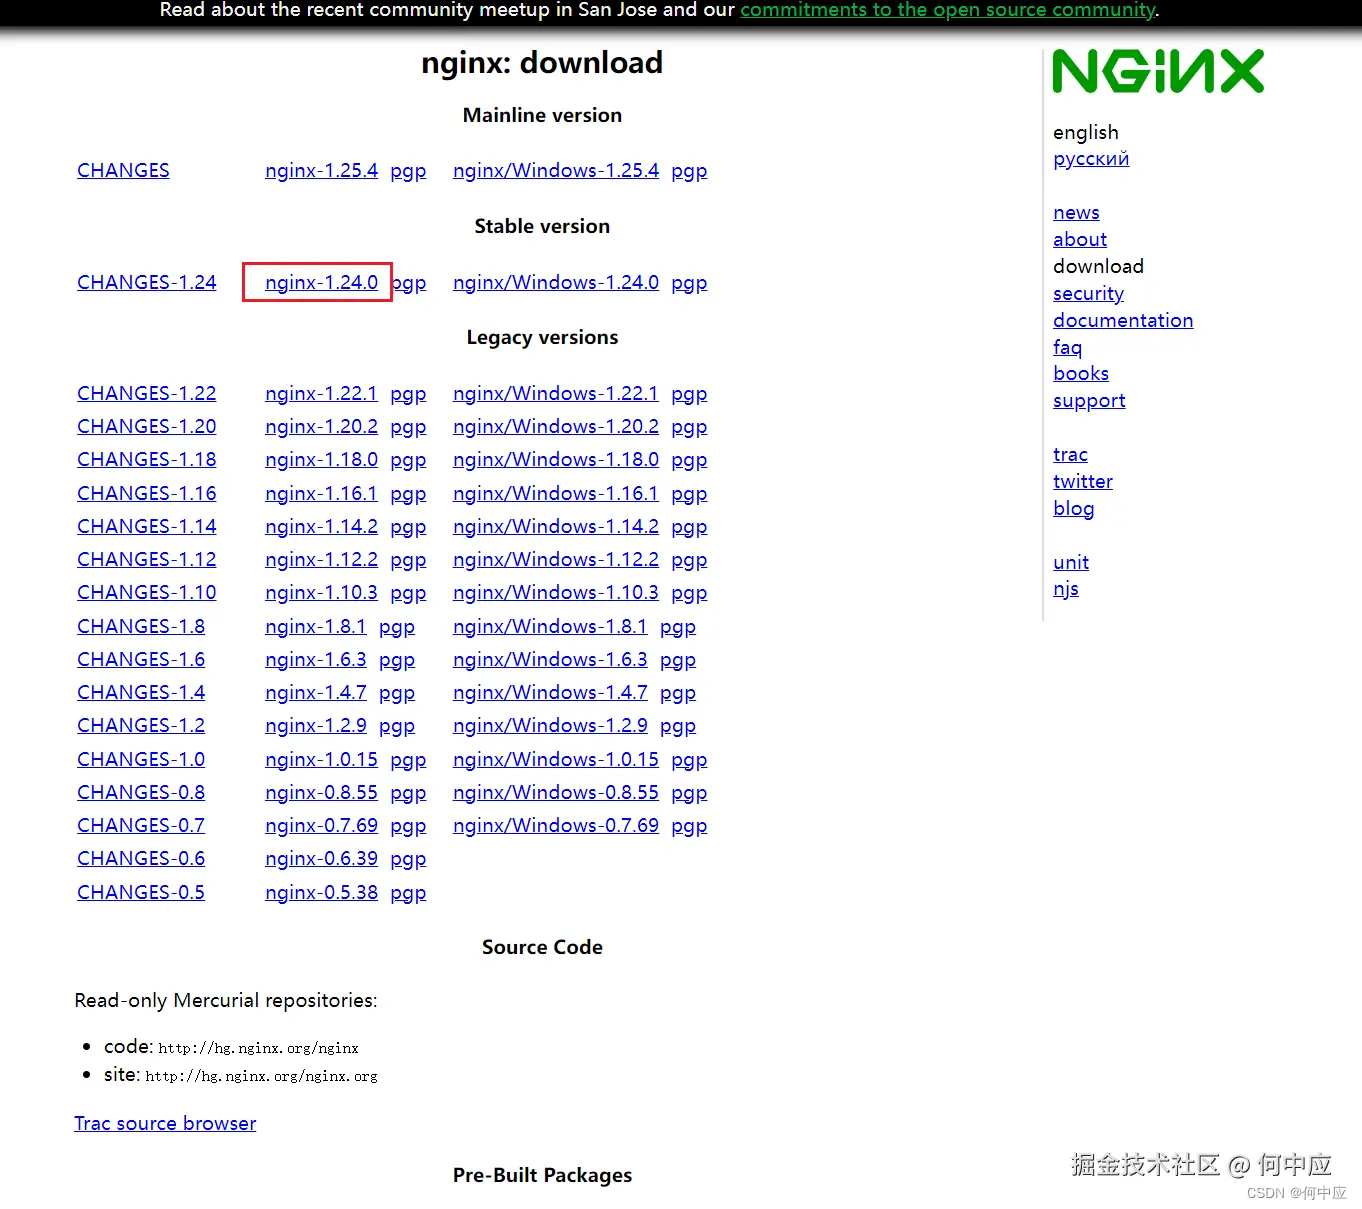
Task: Download nginx-0.8.55 source
Action: 321,793
